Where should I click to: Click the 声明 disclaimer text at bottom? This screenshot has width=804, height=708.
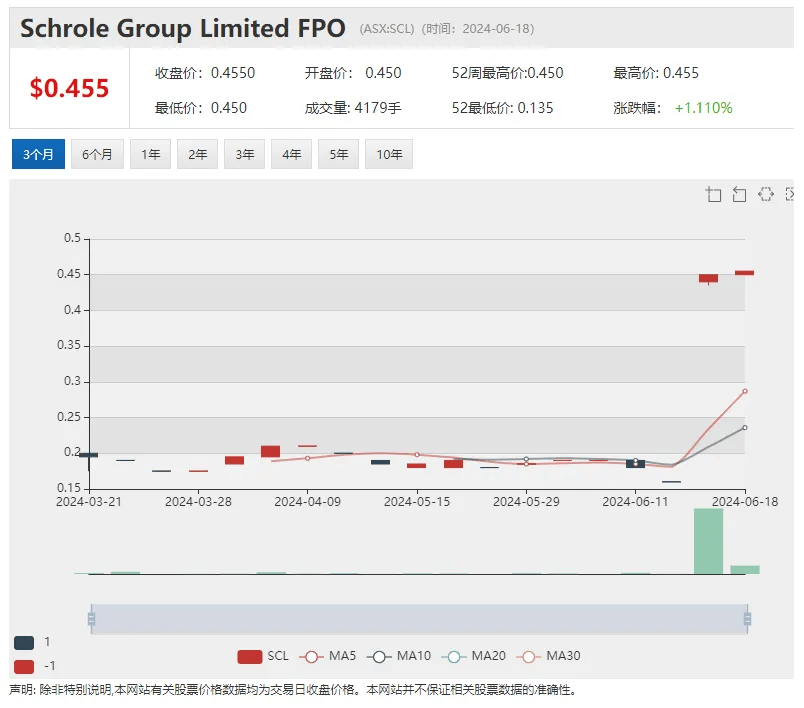tap(293, 690)
